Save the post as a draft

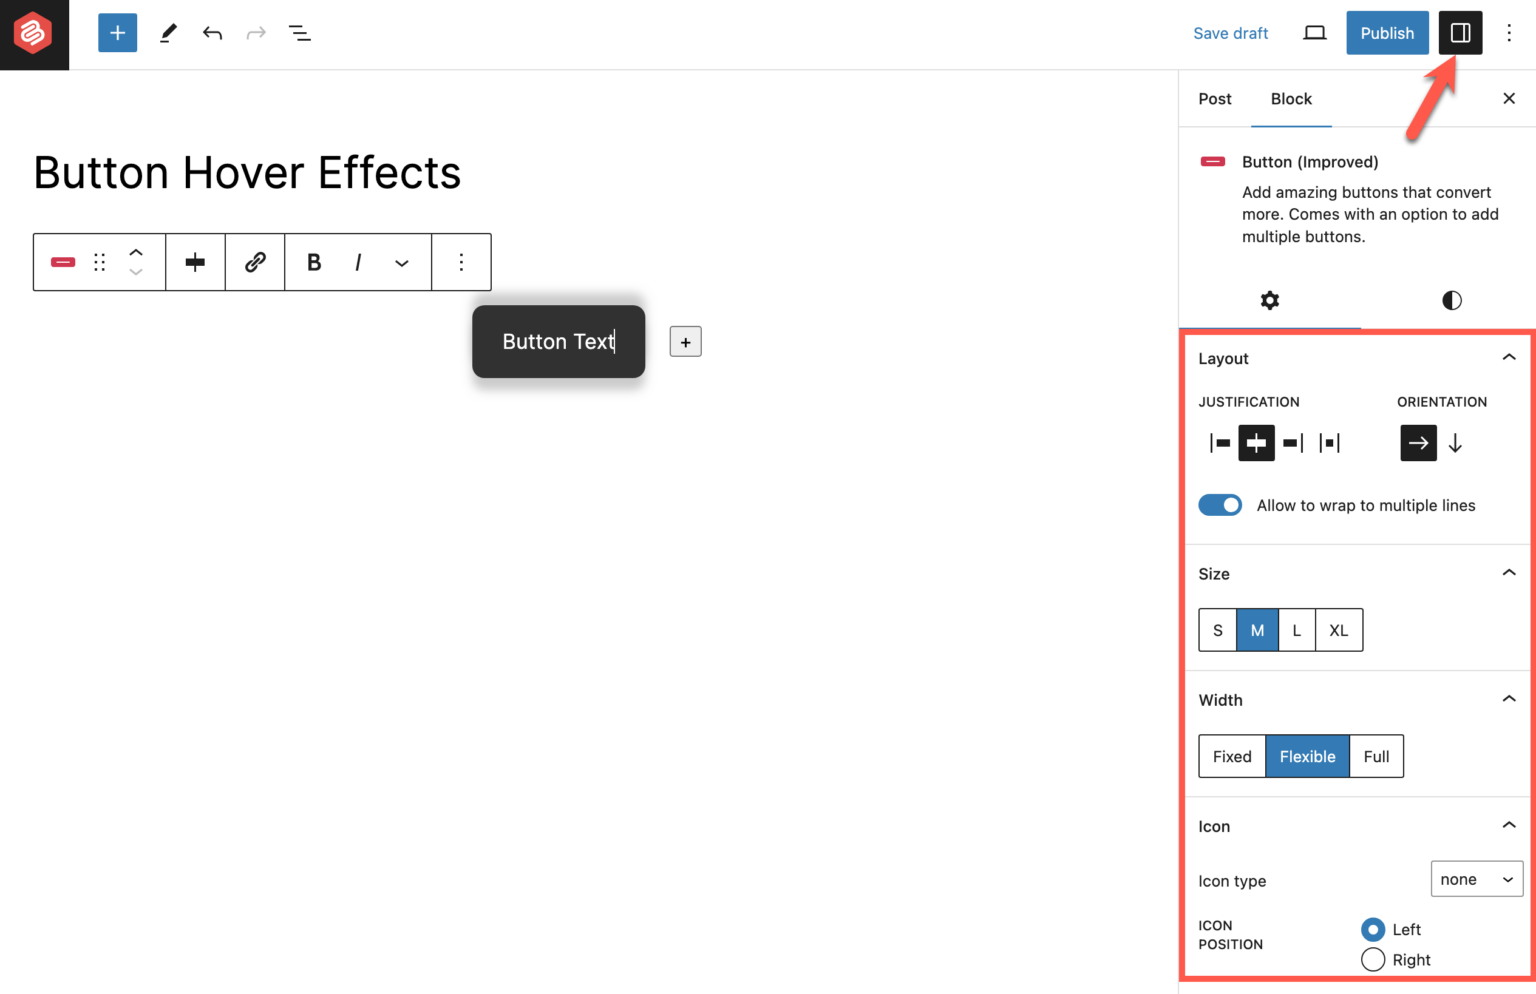(1231, 32)
